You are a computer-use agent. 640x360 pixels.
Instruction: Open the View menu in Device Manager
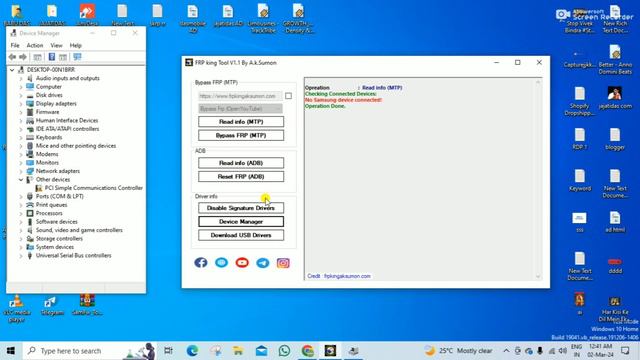56,45
